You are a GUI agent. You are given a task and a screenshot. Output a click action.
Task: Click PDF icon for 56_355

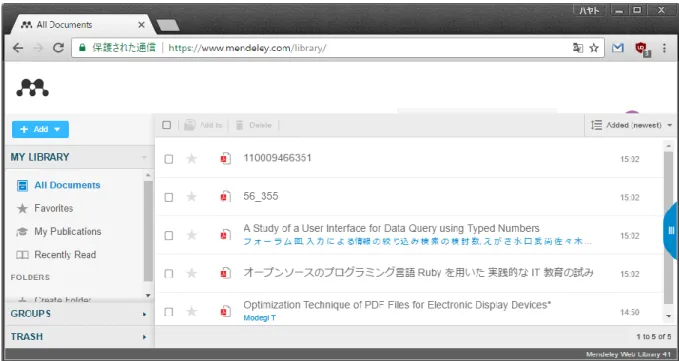coord(225,197)
